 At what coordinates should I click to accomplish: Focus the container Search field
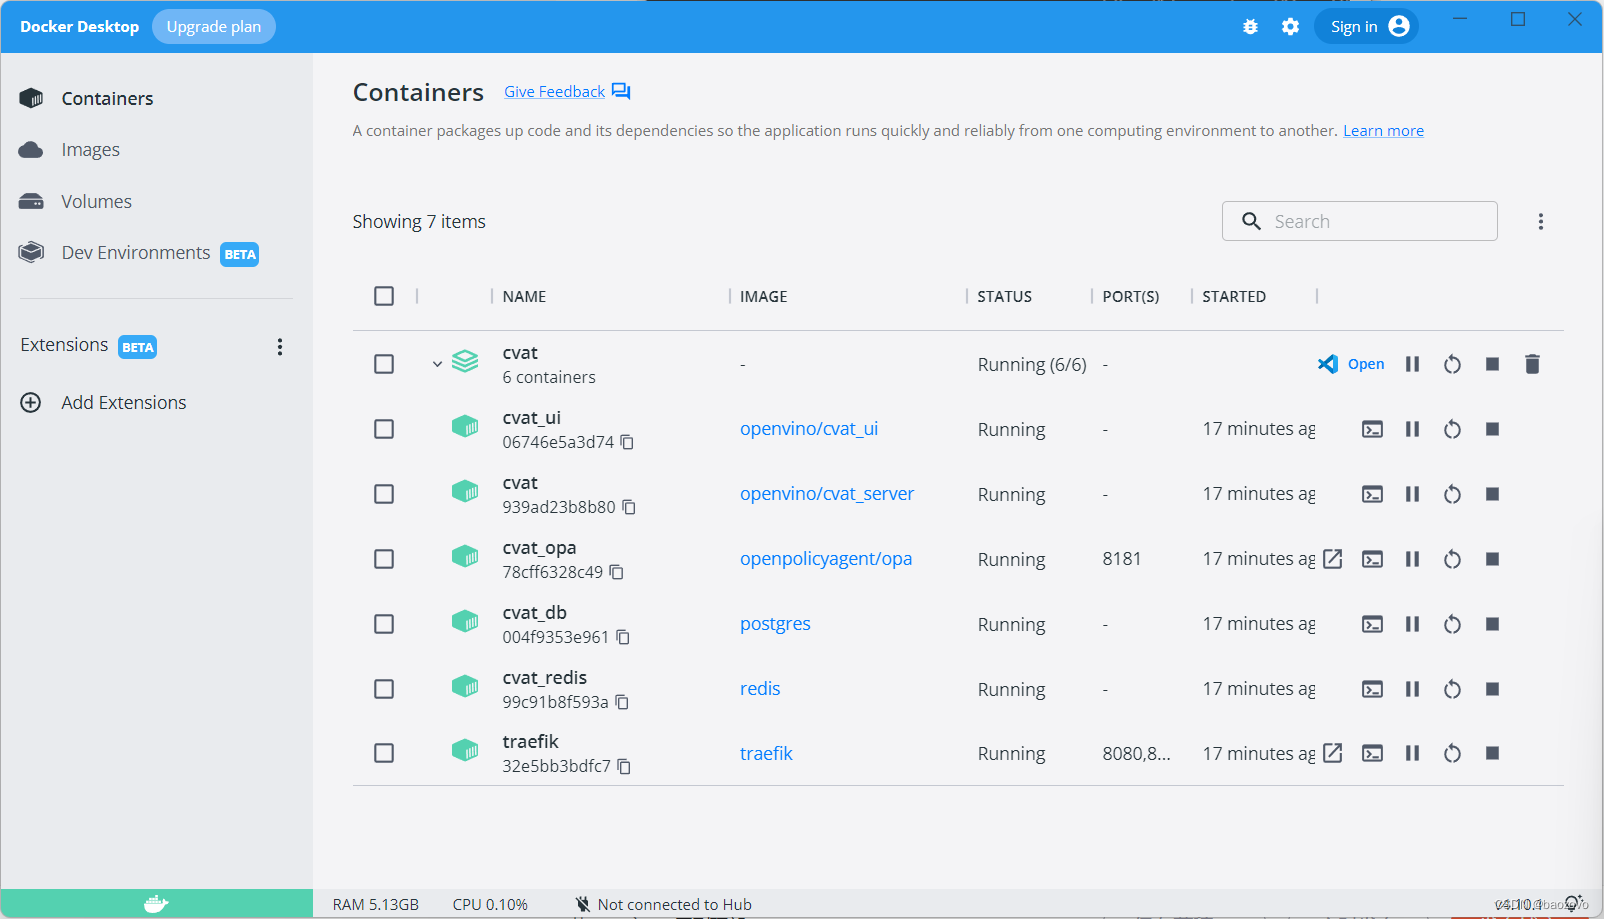coord(1359,221)
